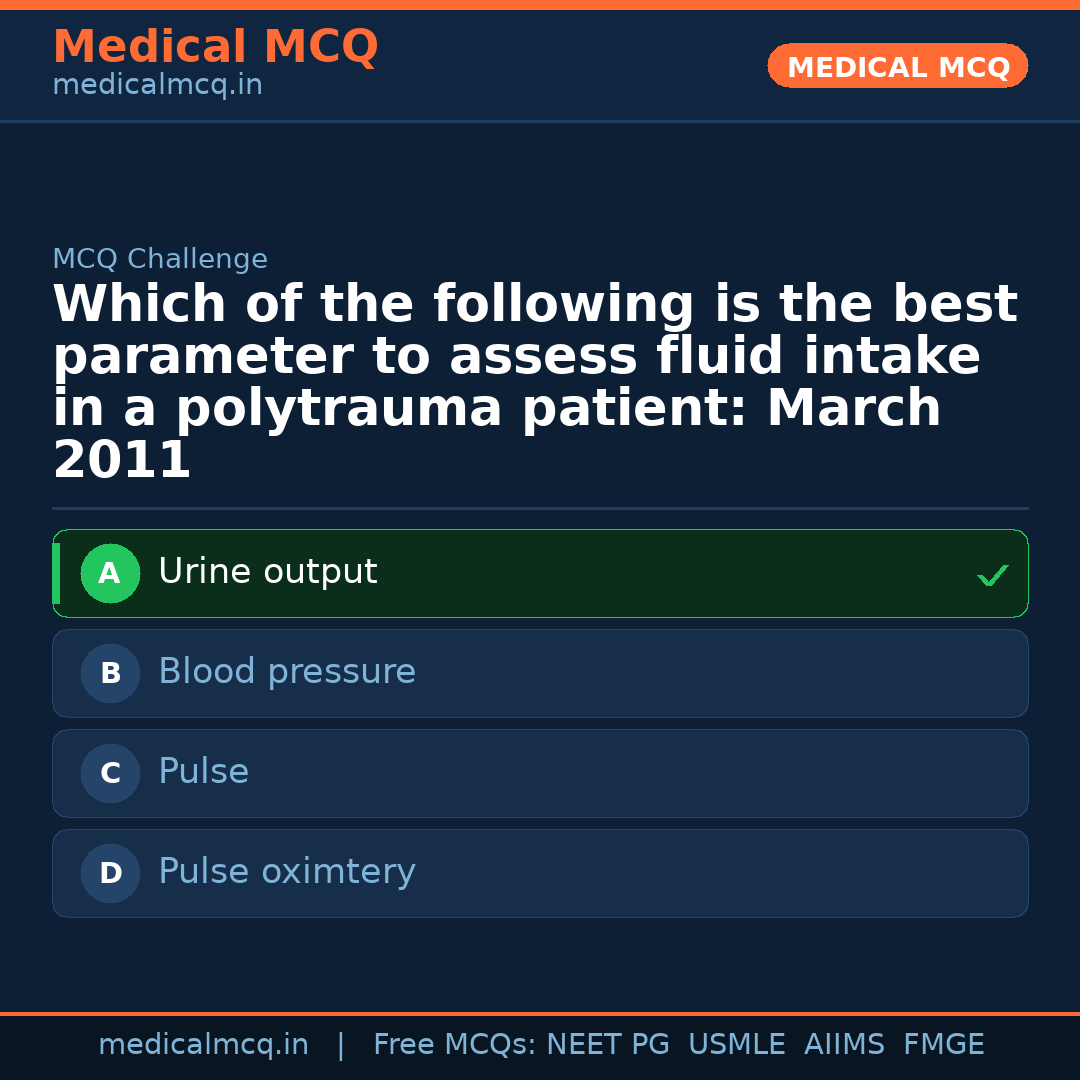The image size is (1080, 1080).
Task: Visit medicalmcq.in link in the header
Action: point(156,85)
